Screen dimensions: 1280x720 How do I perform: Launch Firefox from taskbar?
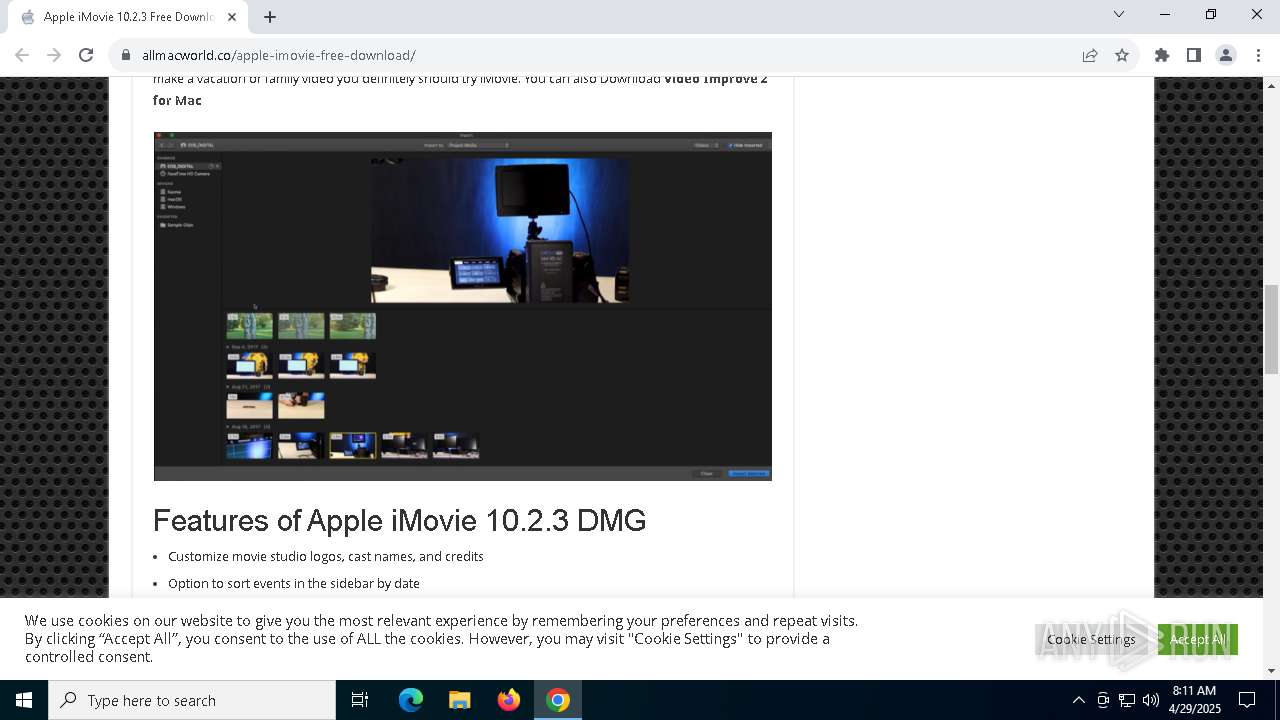coord(509,700)
